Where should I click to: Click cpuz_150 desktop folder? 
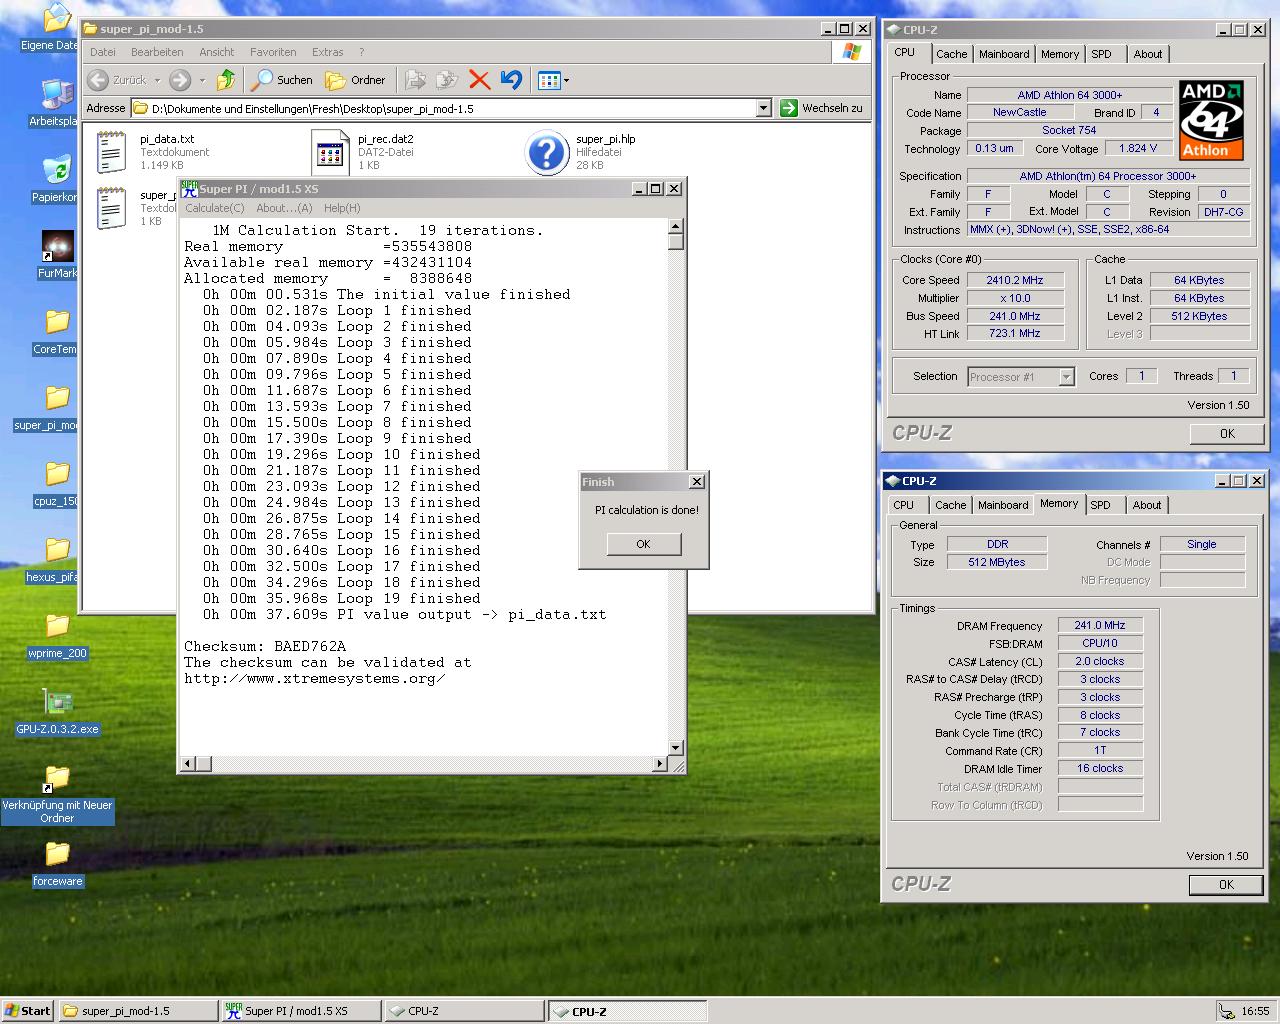pos(57,474)
